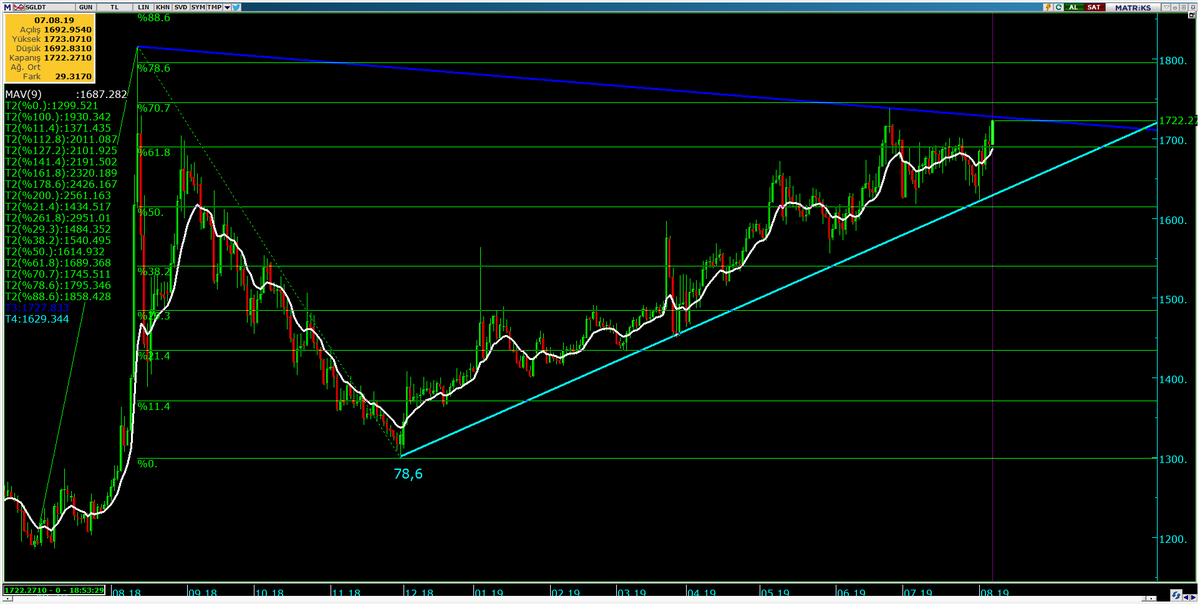1200x604 pixels.
Task: Click the 08.19 date on time axis
Action: pyautogui.click(x=996, y=594)
